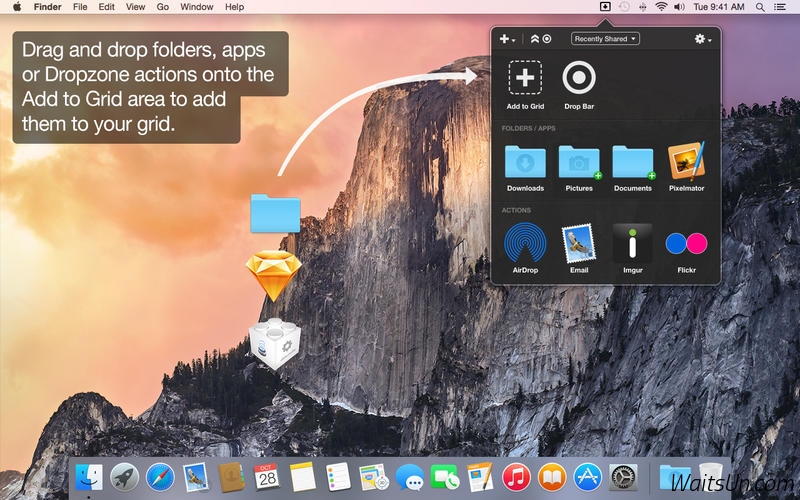Open the Window menu

coord(196,7)
